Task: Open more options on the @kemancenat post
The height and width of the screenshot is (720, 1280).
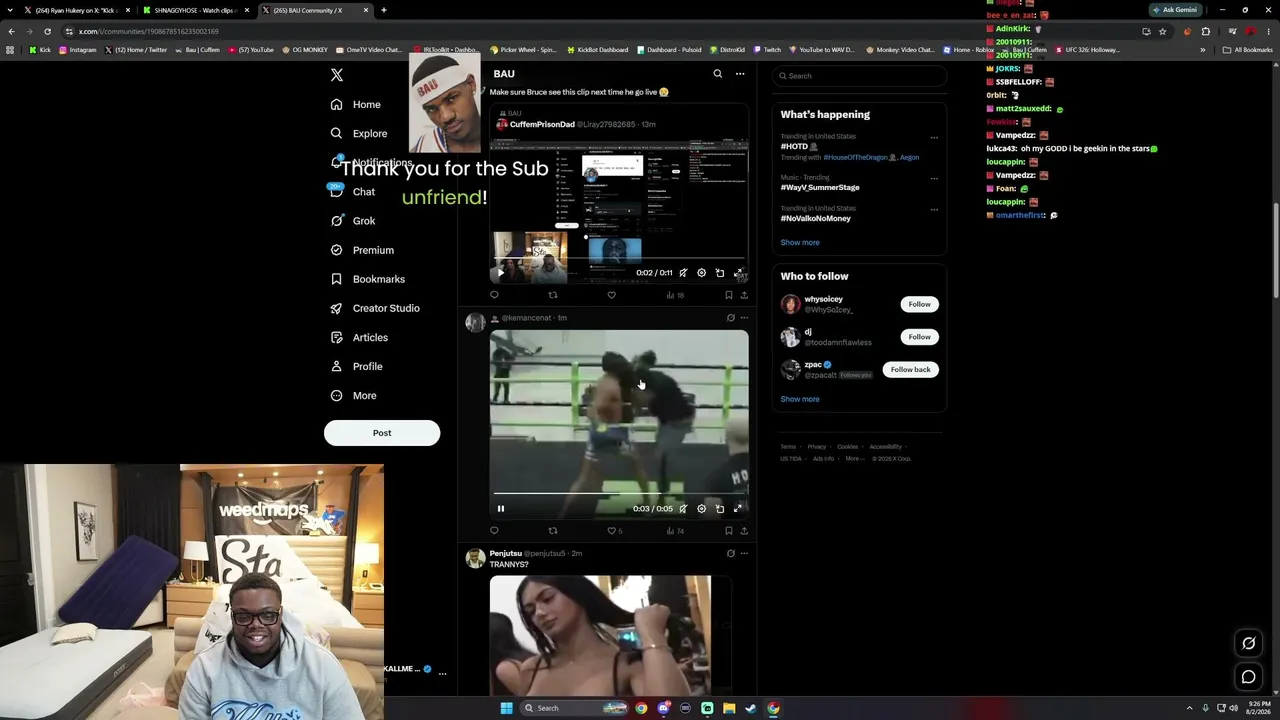Action: (744, 318)
